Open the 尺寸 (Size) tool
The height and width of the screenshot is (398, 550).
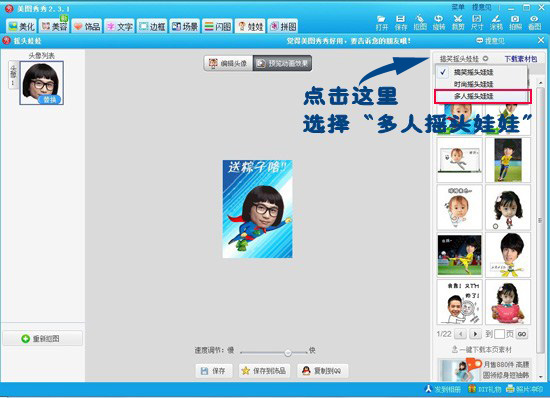[x=477, y=22]
